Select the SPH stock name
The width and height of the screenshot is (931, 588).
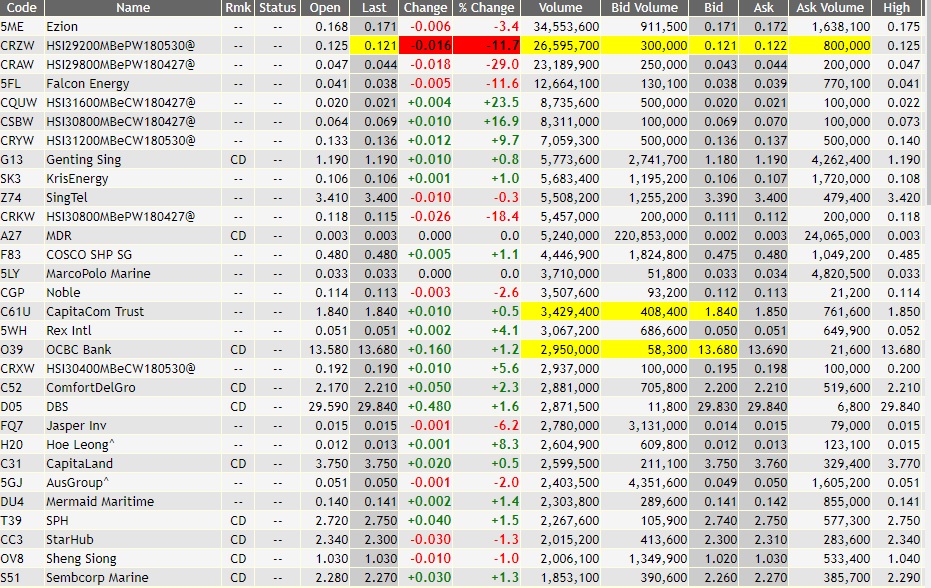click(x=57, y=521)
